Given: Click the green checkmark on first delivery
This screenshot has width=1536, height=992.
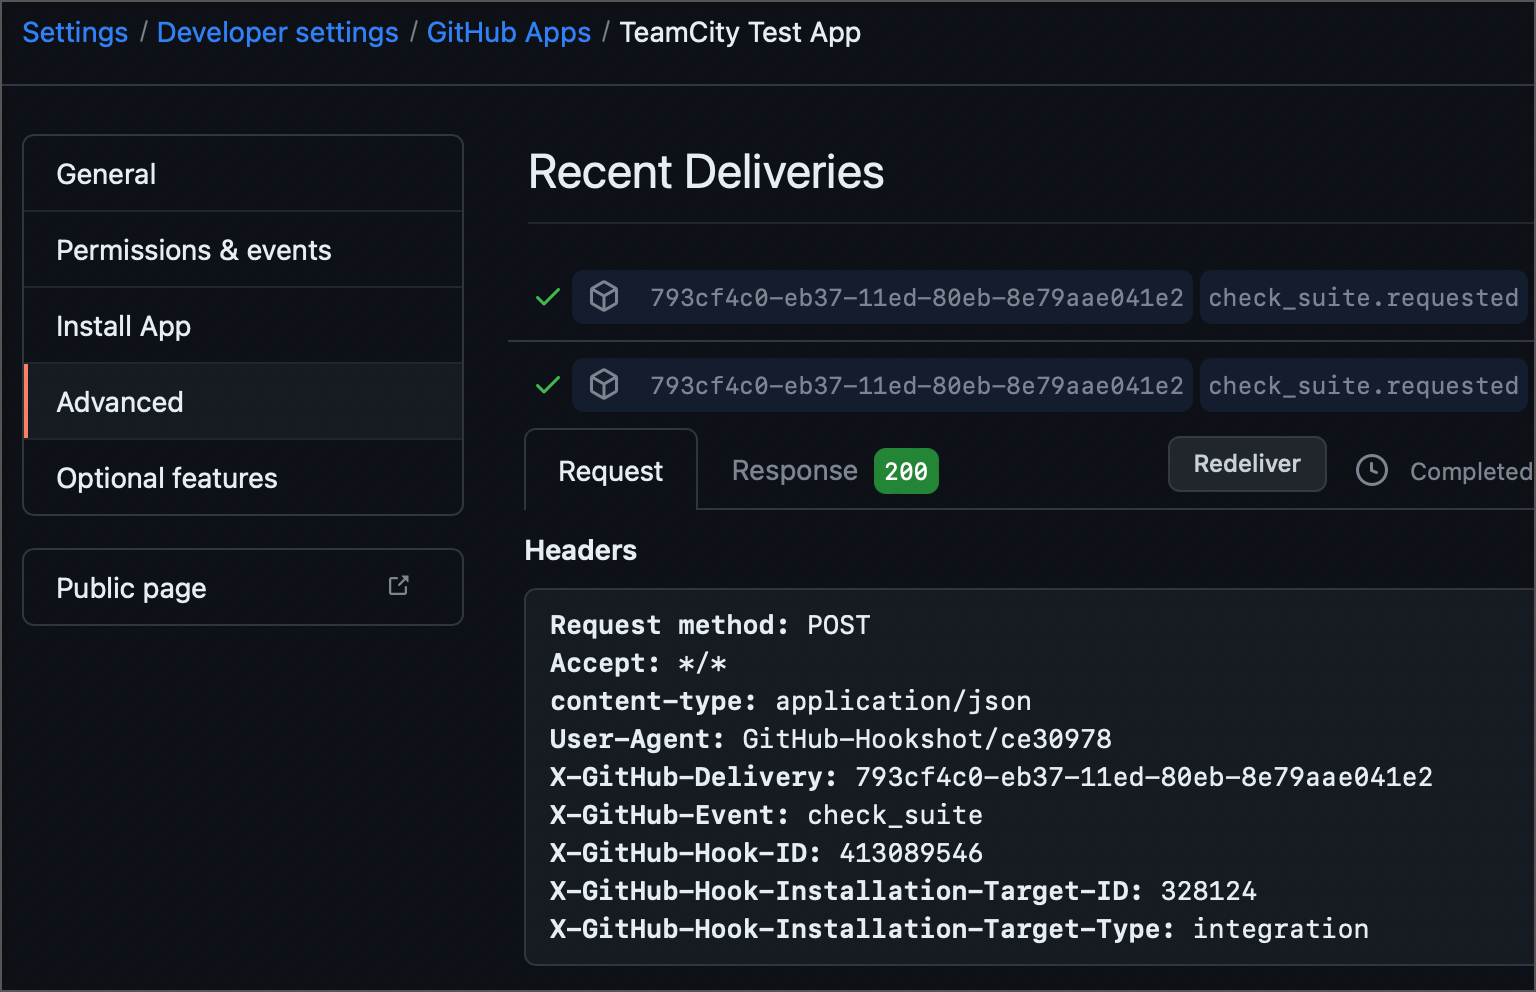Looking at the screenshot, I should coord(546,296).
